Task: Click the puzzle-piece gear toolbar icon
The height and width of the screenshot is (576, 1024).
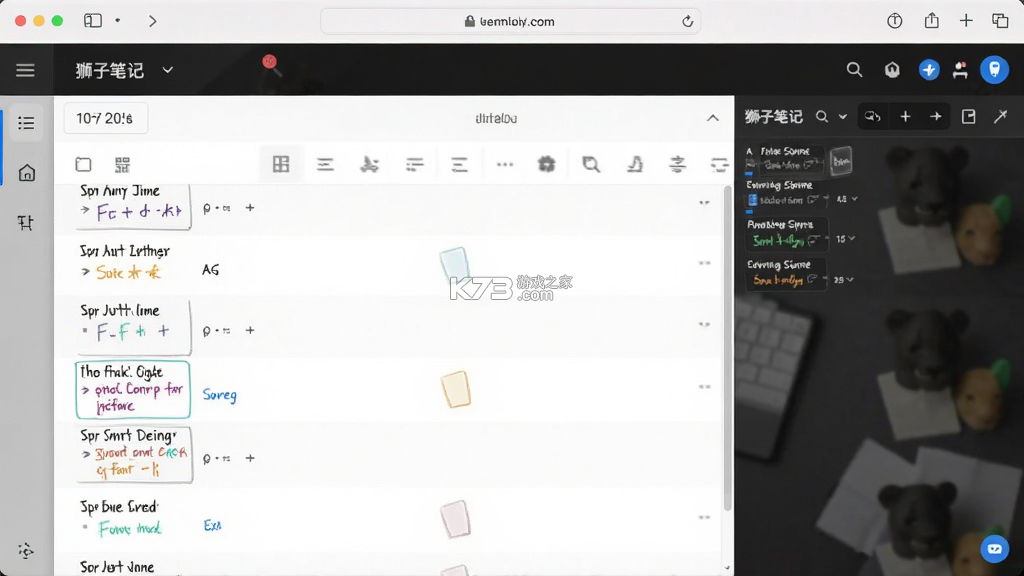Action: click(547, 165)
